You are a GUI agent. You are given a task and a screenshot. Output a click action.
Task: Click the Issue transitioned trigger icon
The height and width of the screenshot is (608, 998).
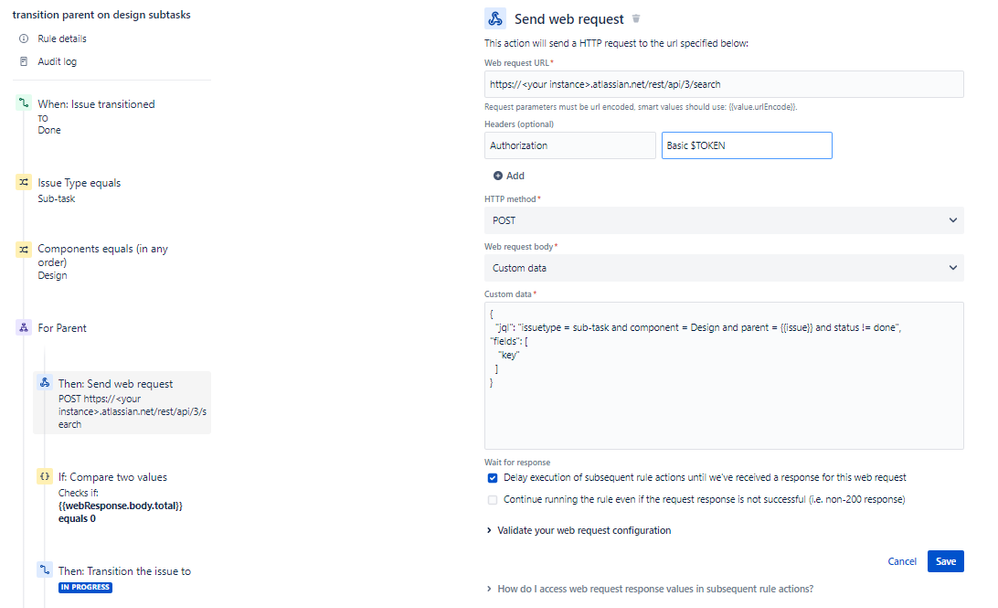pos(23,103)
